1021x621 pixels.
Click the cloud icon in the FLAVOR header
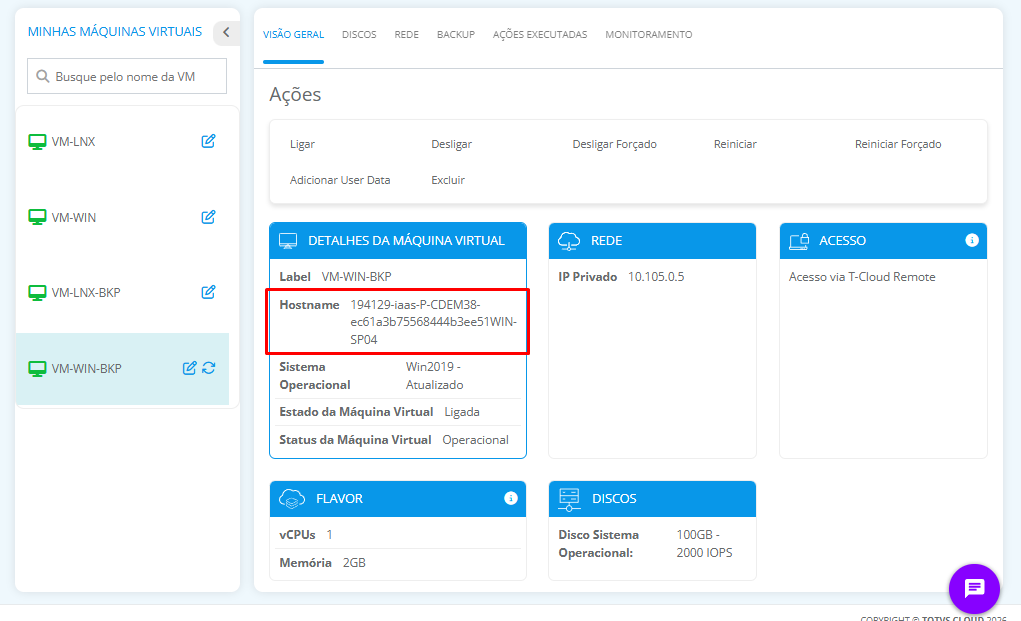point(292,499)
